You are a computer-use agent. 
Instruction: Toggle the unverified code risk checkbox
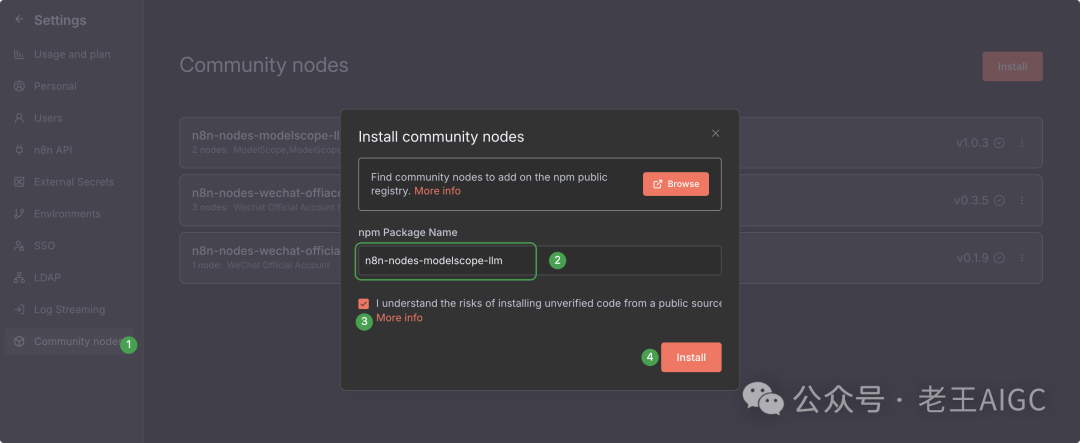click(363, 303)
